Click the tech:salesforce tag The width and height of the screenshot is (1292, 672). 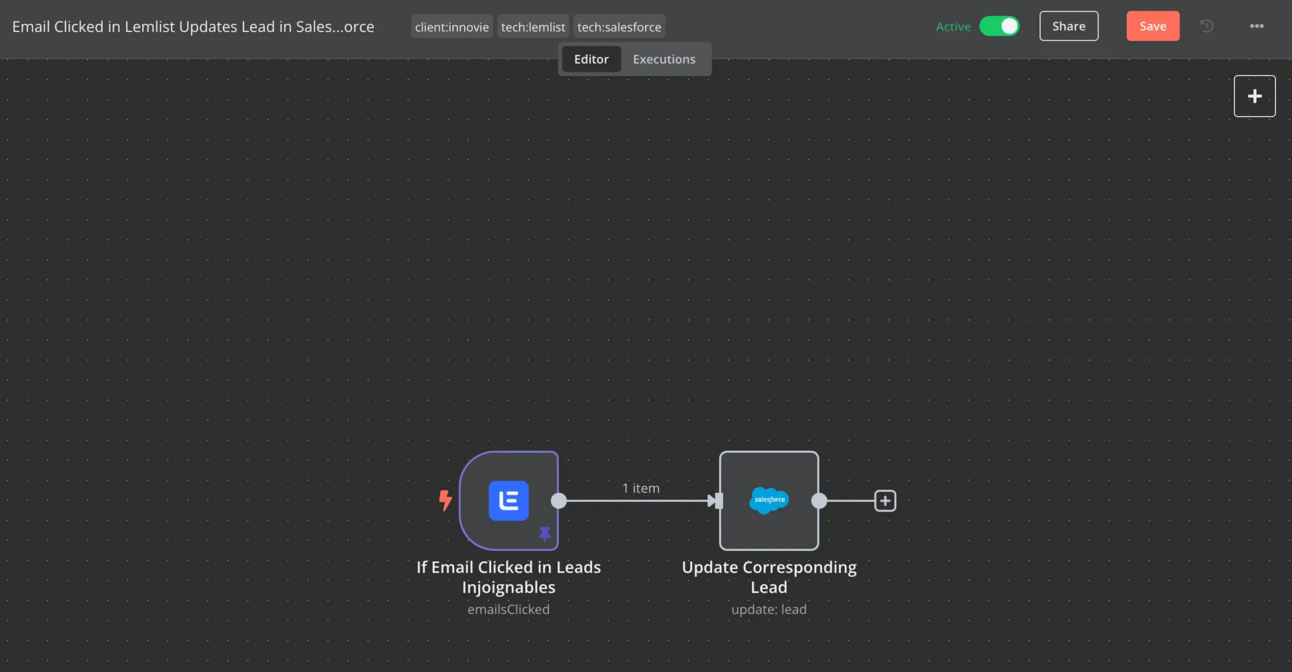coord(619,27)
